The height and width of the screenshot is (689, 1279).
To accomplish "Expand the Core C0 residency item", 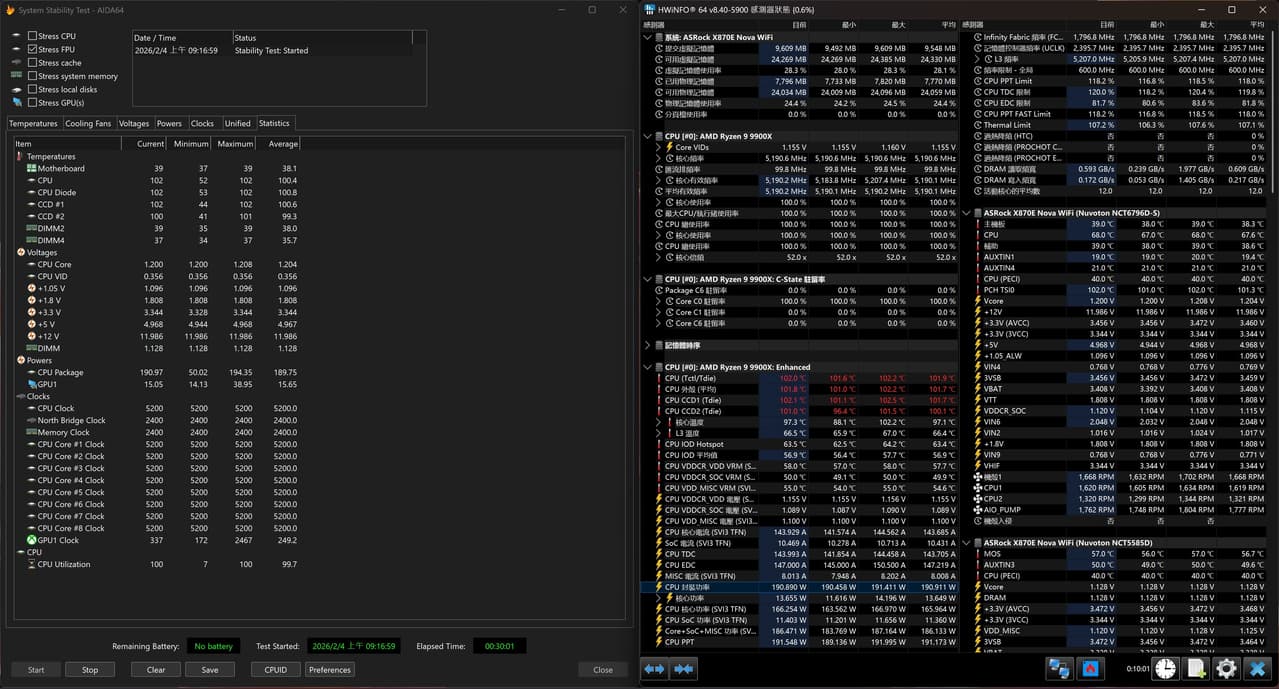I will pos(659,301).
